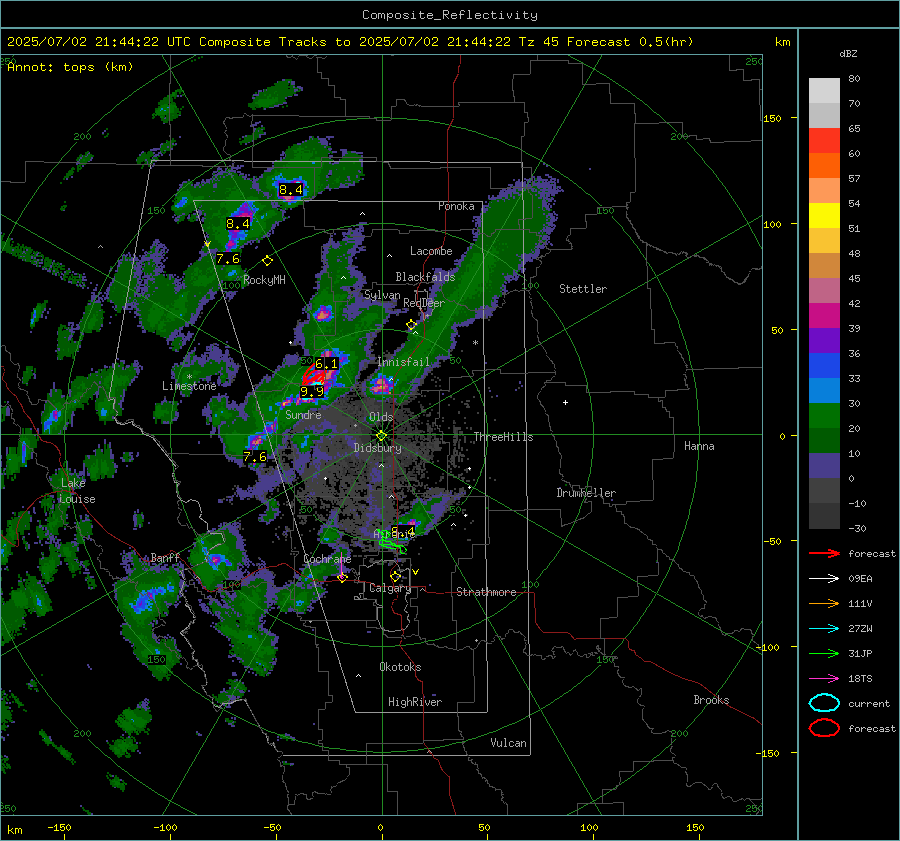The image size is (900, 841).
Task: Click the Sylvan city label
Action: point(382,295)
